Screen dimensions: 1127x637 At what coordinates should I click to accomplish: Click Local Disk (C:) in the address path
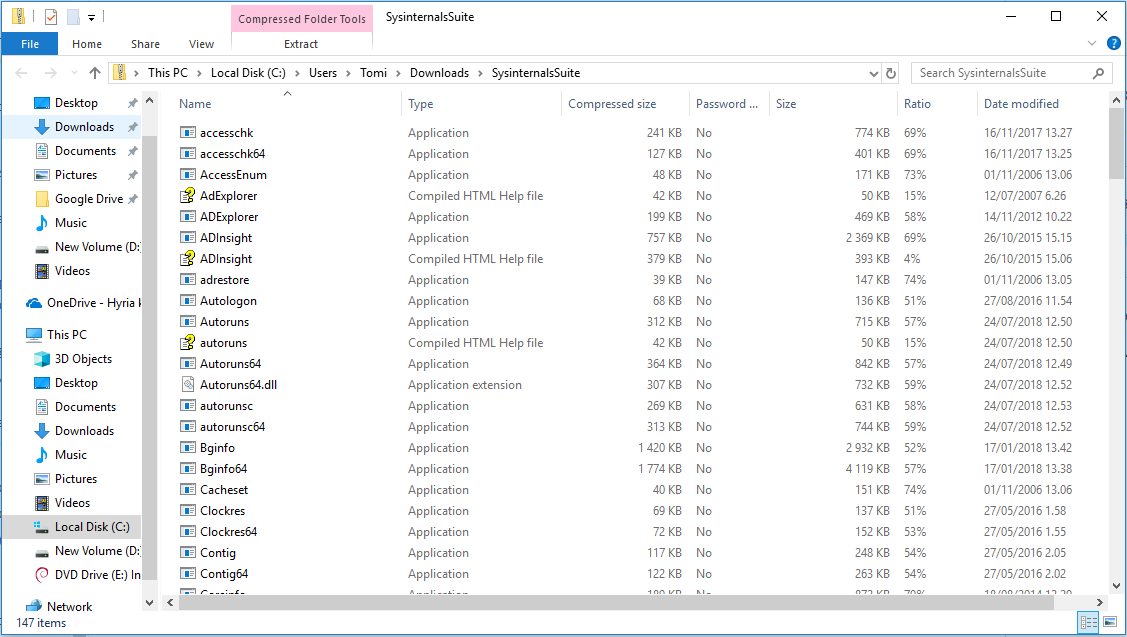pos(248,73)
